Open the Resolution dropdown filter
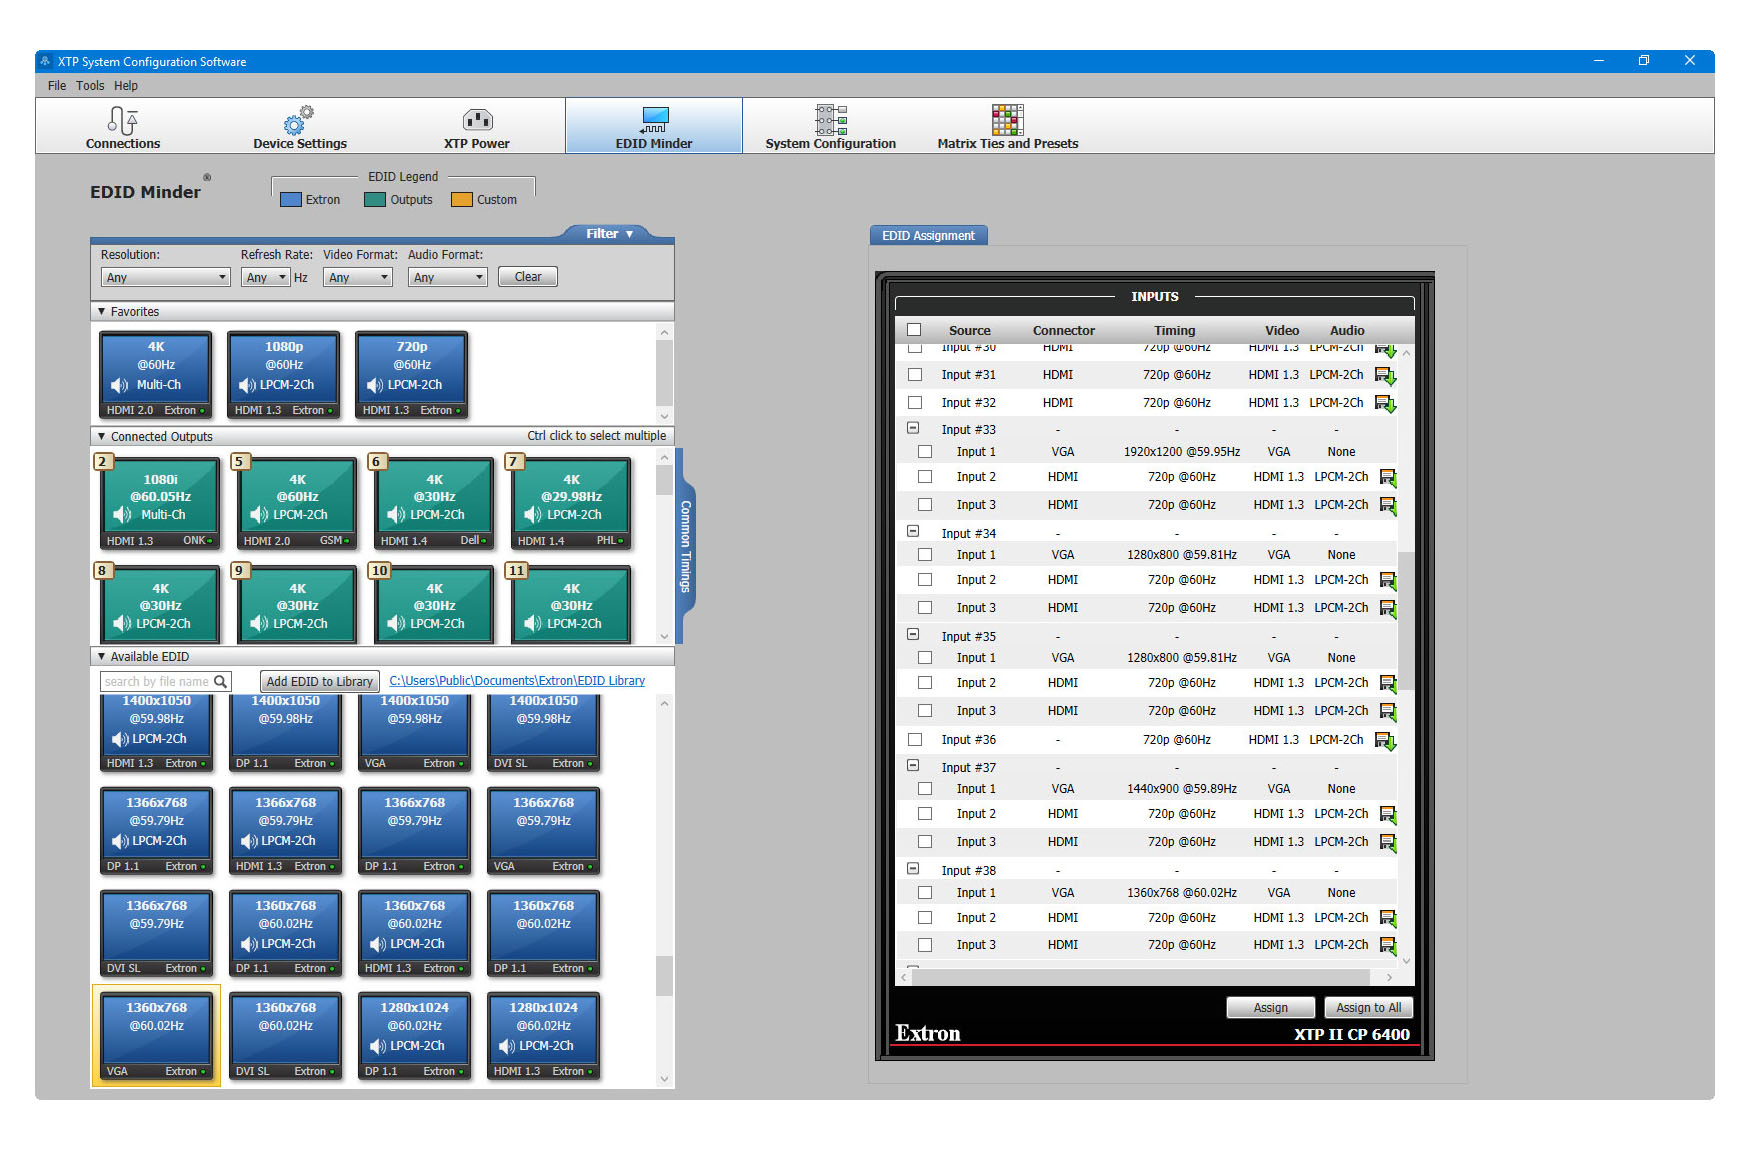The image size is (1750, 1150). [x=165, y=278]
